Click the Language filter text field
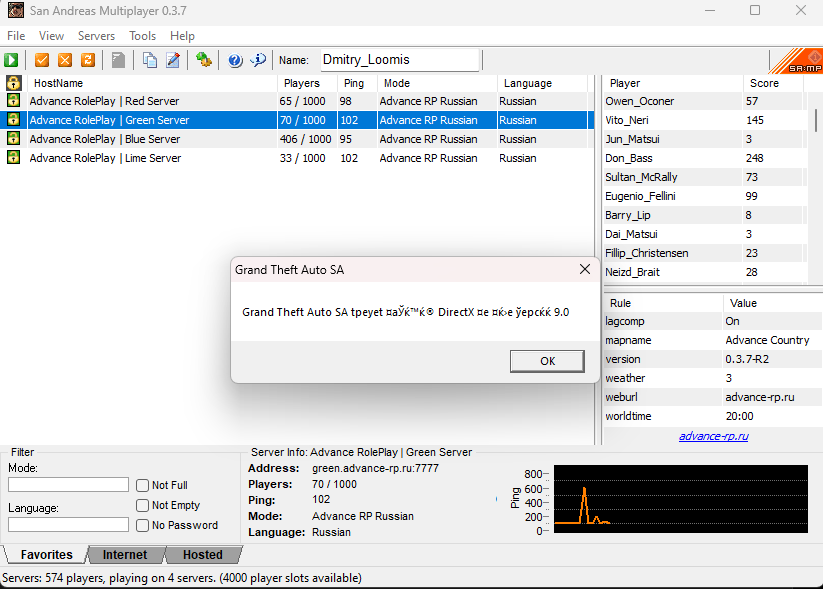 [68, 524]
